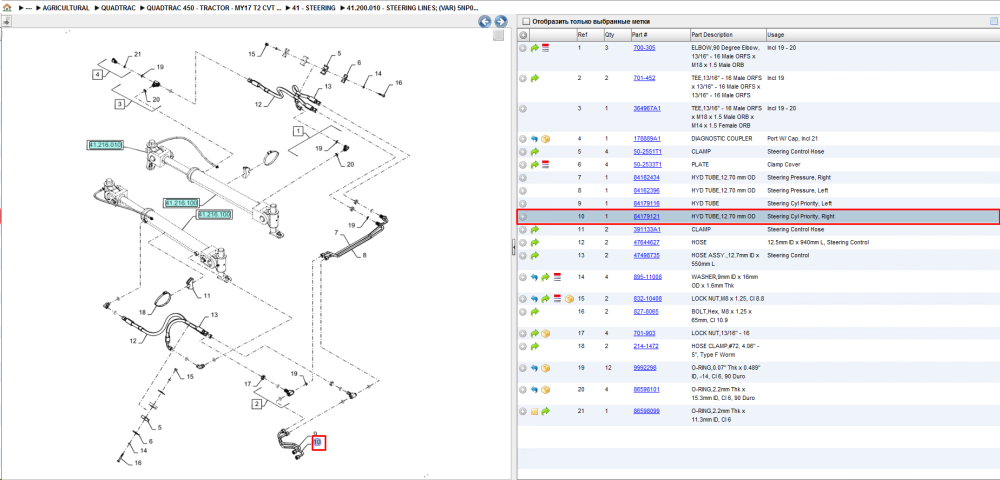The width and height of the screenshot is (1000, 480).
Task: Select 'Steering Cyl Priority, Left' usage text
Action: pyautogui.click(x=801, y=203)
